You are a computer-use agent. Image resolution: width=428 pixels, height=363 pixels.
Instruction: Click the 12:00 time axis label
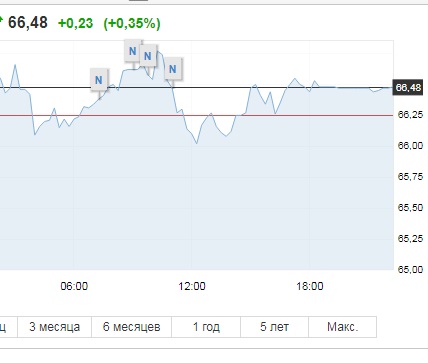192,286
